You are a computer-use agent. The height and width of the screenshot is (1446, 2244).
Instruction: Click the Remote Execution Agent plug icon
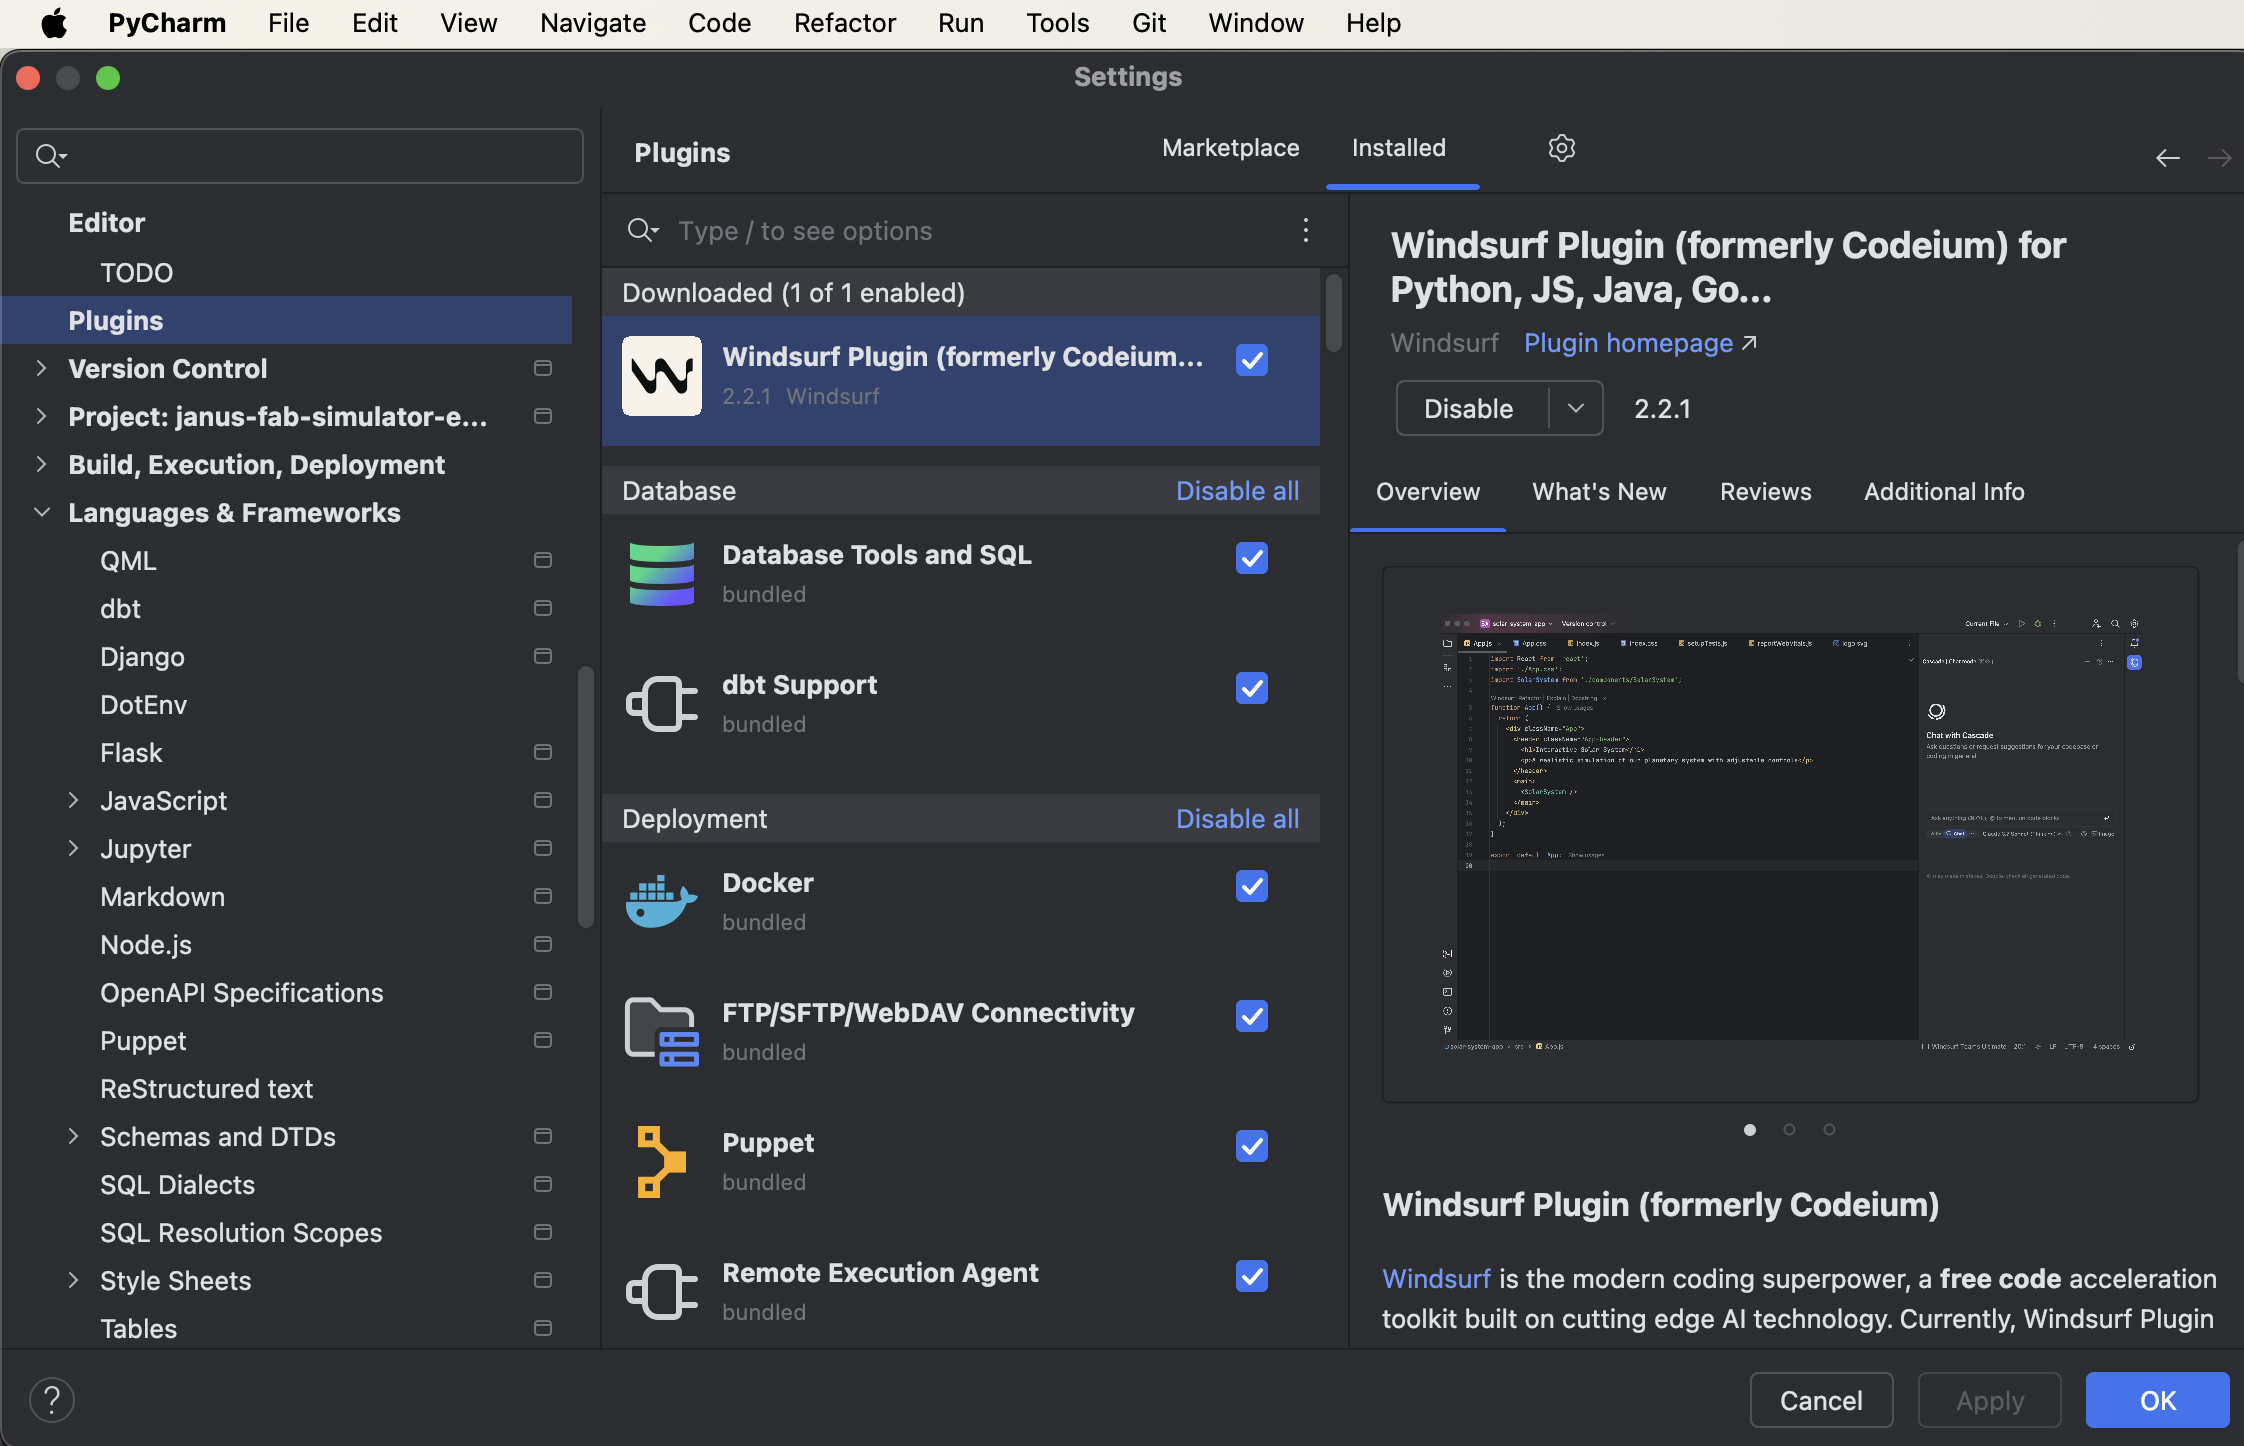pos(661,1292)
